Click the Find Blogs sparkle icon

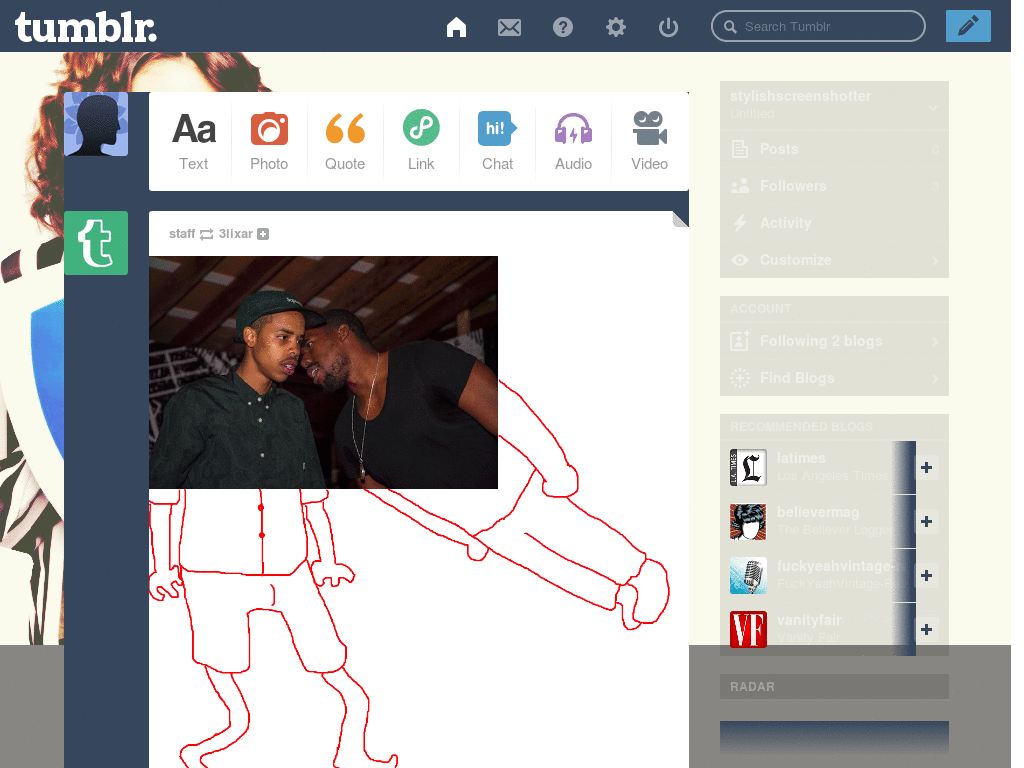tap(740, 377)
